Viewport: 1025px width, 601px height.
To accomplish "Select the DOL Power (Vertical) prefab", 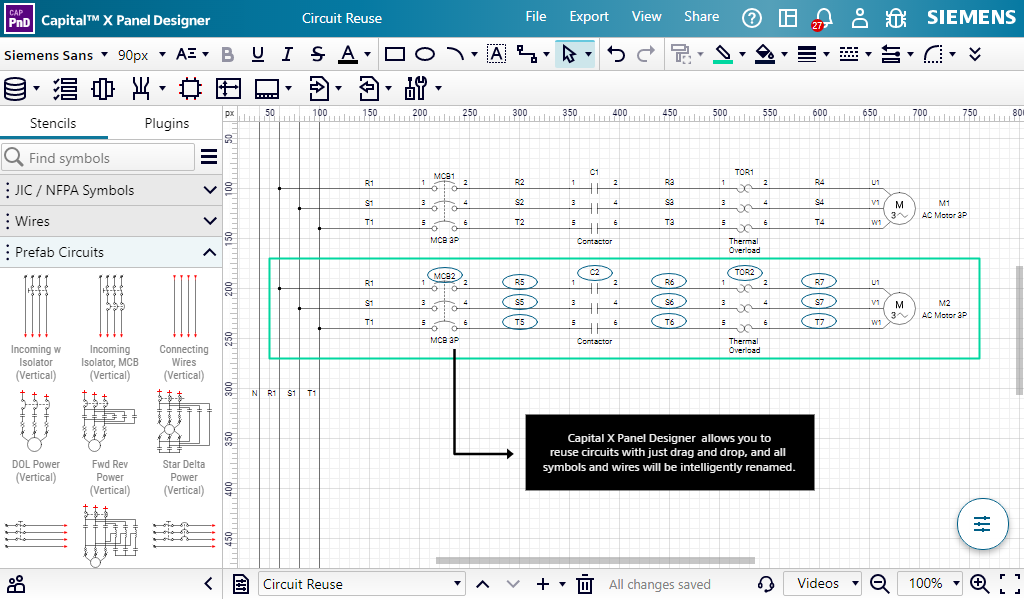I will (x=36, y=437).
